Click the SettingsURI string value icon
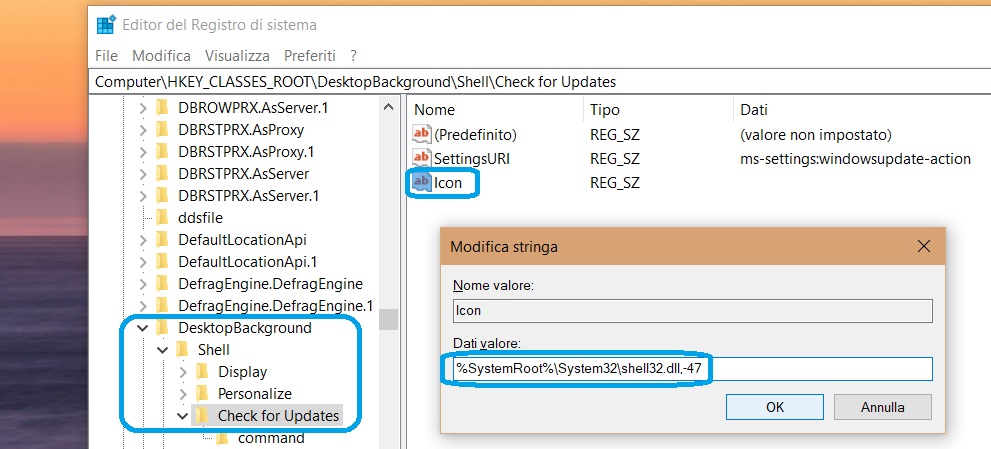Viewport: 991px width, 449px height. click(x=422, y=159)
